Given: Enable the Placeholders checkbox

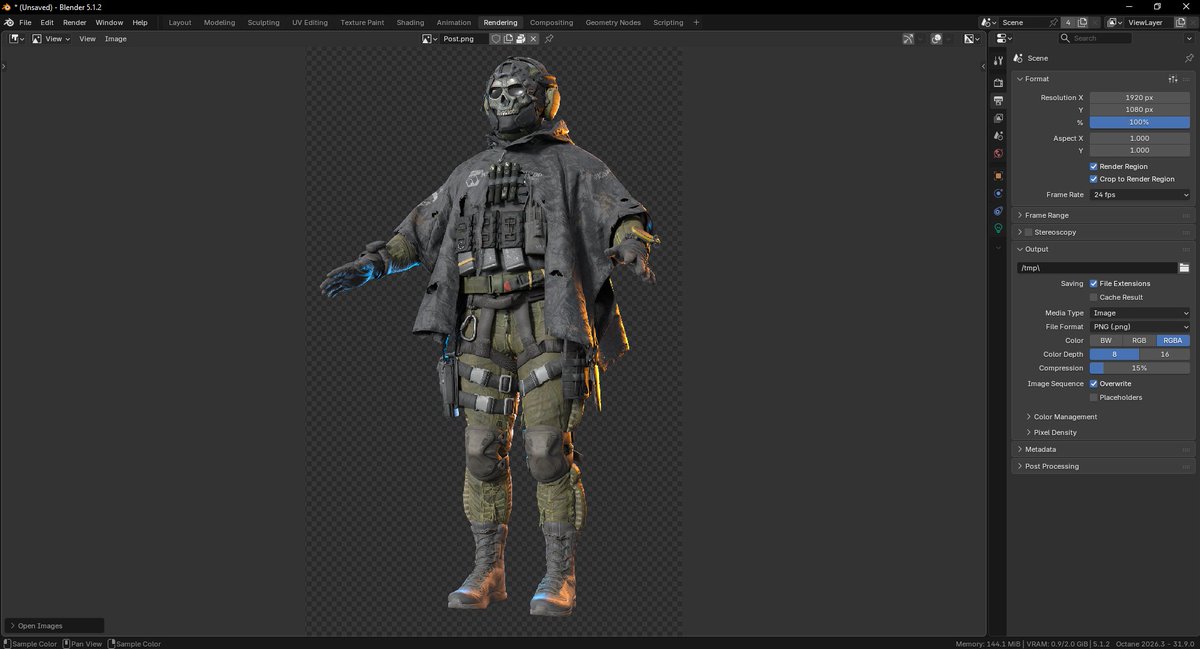Looking at the screenshot, I should (1094, 397).
